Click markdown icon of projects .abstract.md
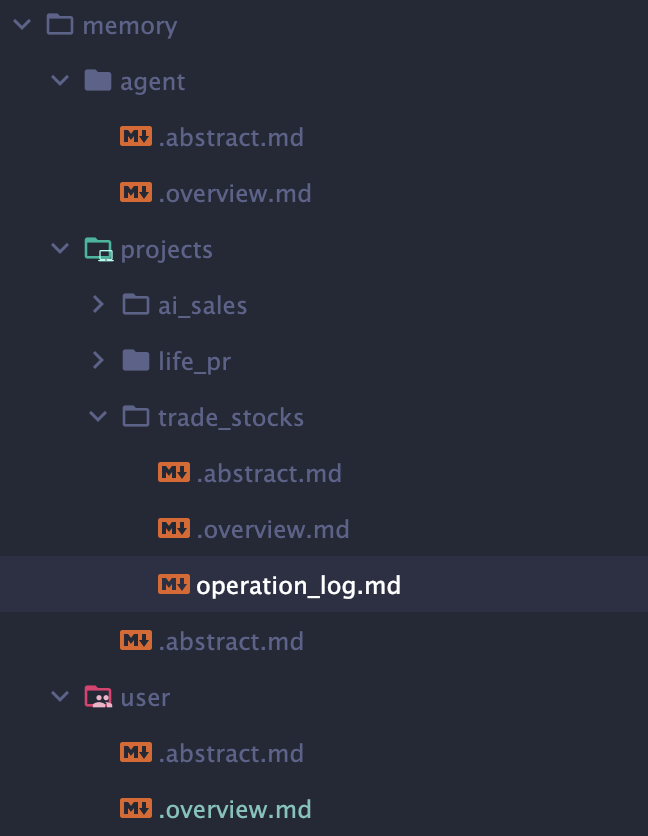The width and height of the screenshot is (648, 836). click(x=136, y=640)
